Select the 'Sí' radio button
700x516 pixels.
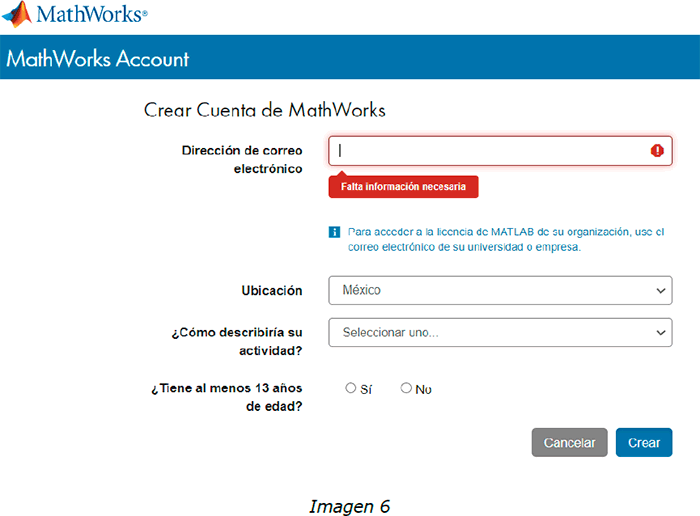tap(350, 388)
